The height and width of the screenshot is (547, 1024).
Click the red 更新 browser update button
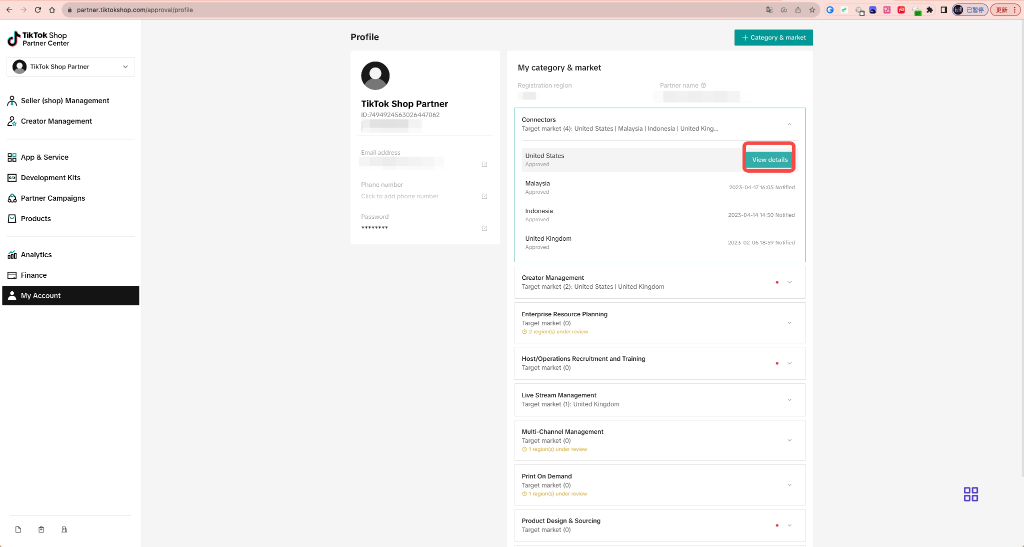click(x=1004, y=10)
